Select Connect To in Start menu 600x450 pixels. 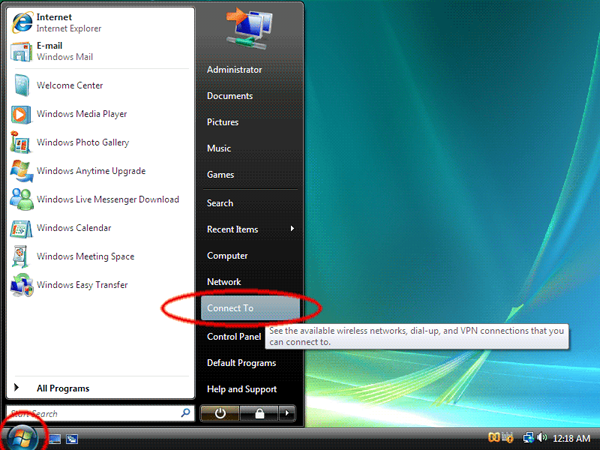(x=230, y=308)
